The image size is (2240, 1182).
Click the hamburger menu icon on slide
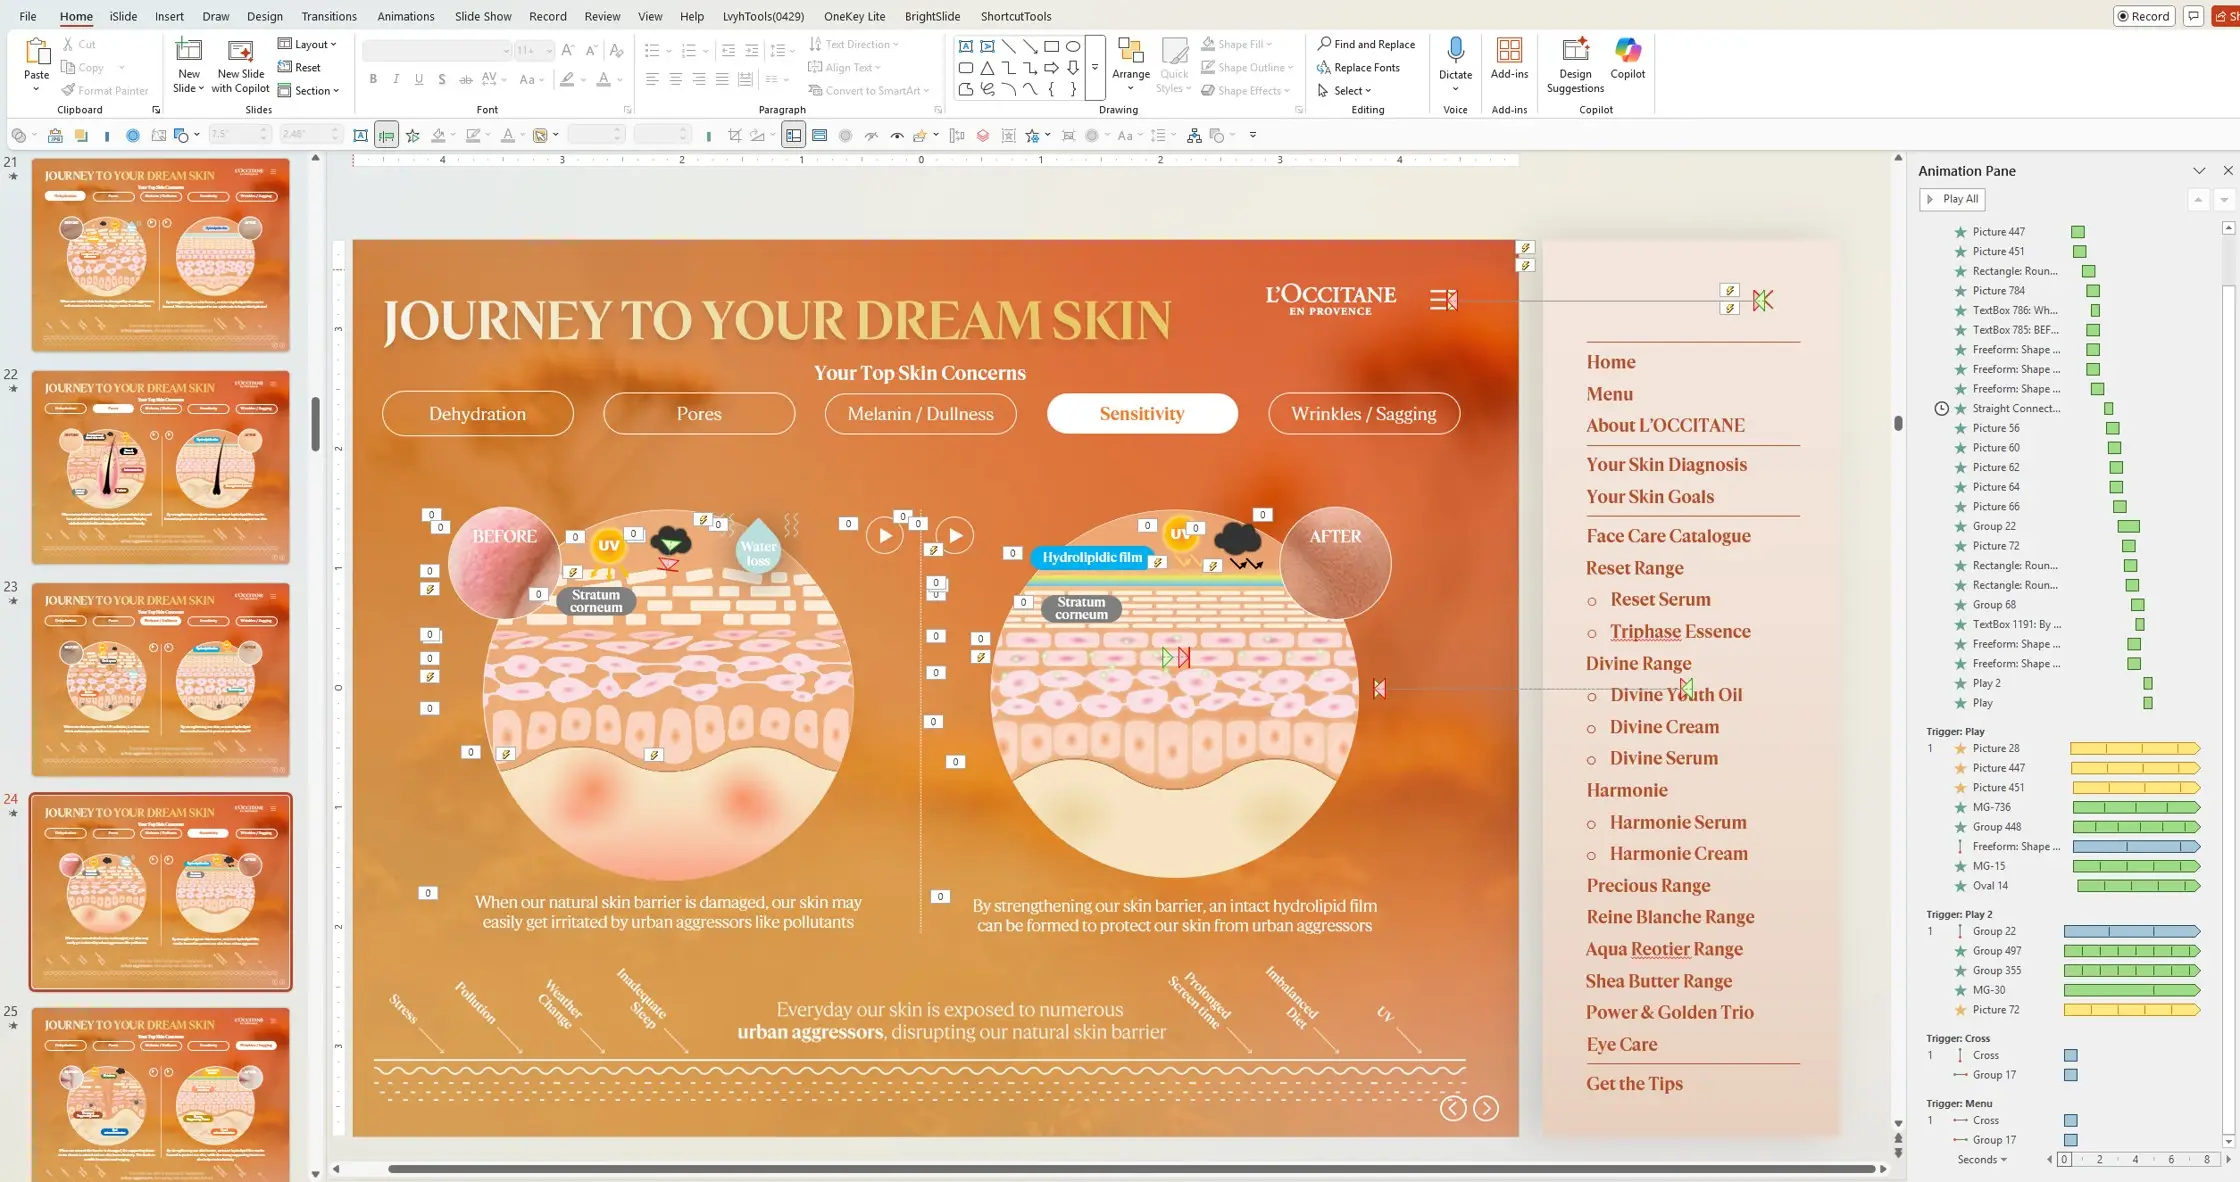[1443, 299]
